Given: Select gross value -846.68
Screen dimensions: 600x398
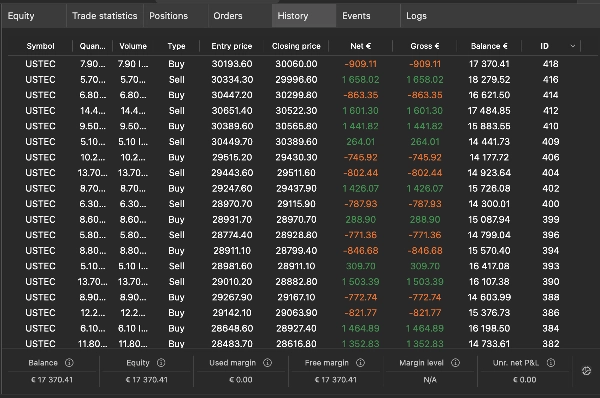Looking at the screenshot, I should pyautogui.click(x=425, y=251).
